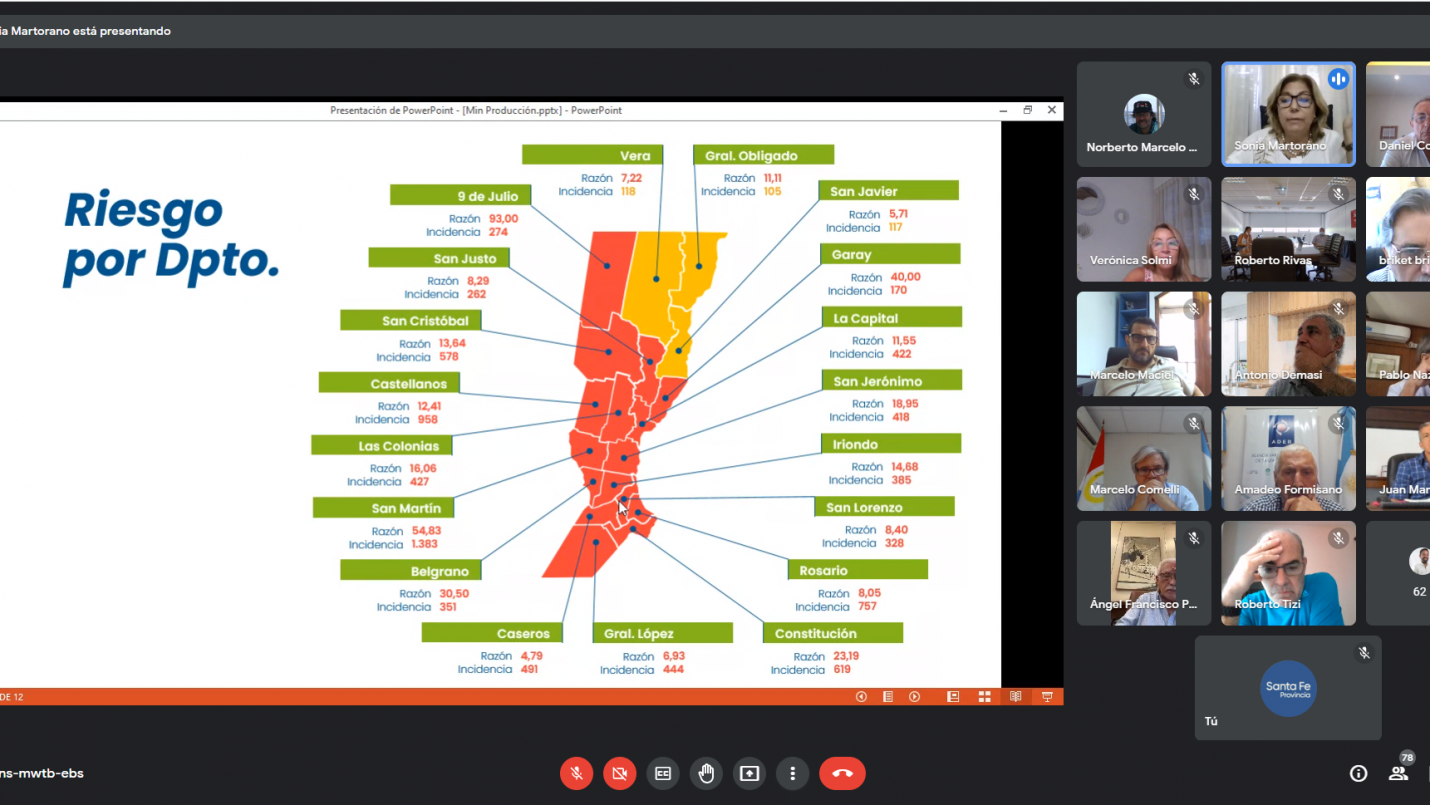Click the muted mic icon on Roberto Rivas's tile
Viewport: 1430px width, 805px height.
pos(1338,194)
